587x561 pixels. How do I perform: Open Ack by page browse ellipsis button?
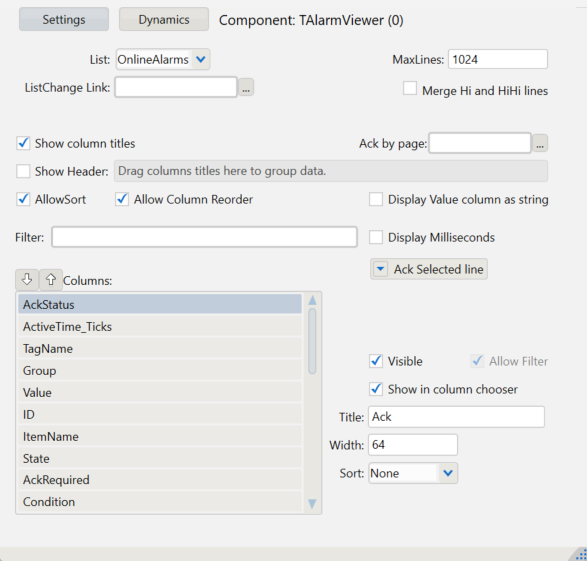tap(540, 143)
